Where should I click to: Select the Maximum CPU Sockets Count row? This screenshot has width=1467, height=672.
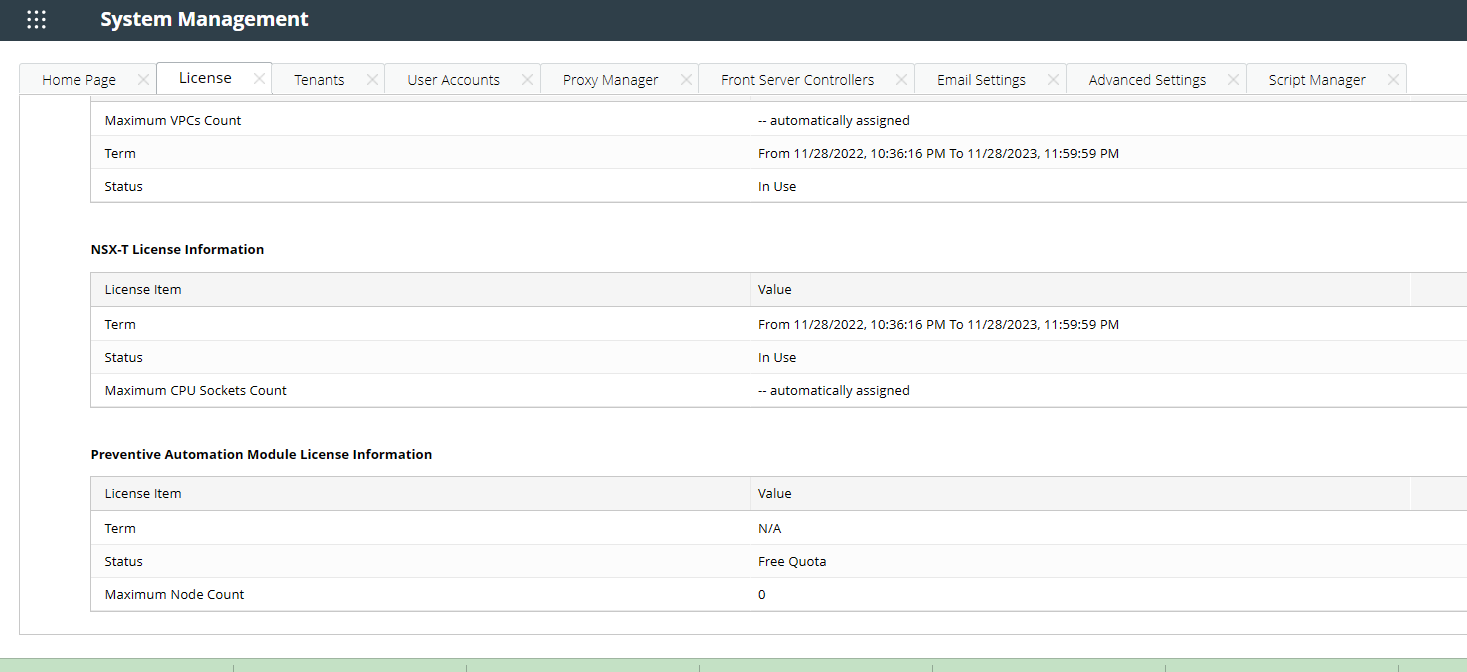click(196, 390)
